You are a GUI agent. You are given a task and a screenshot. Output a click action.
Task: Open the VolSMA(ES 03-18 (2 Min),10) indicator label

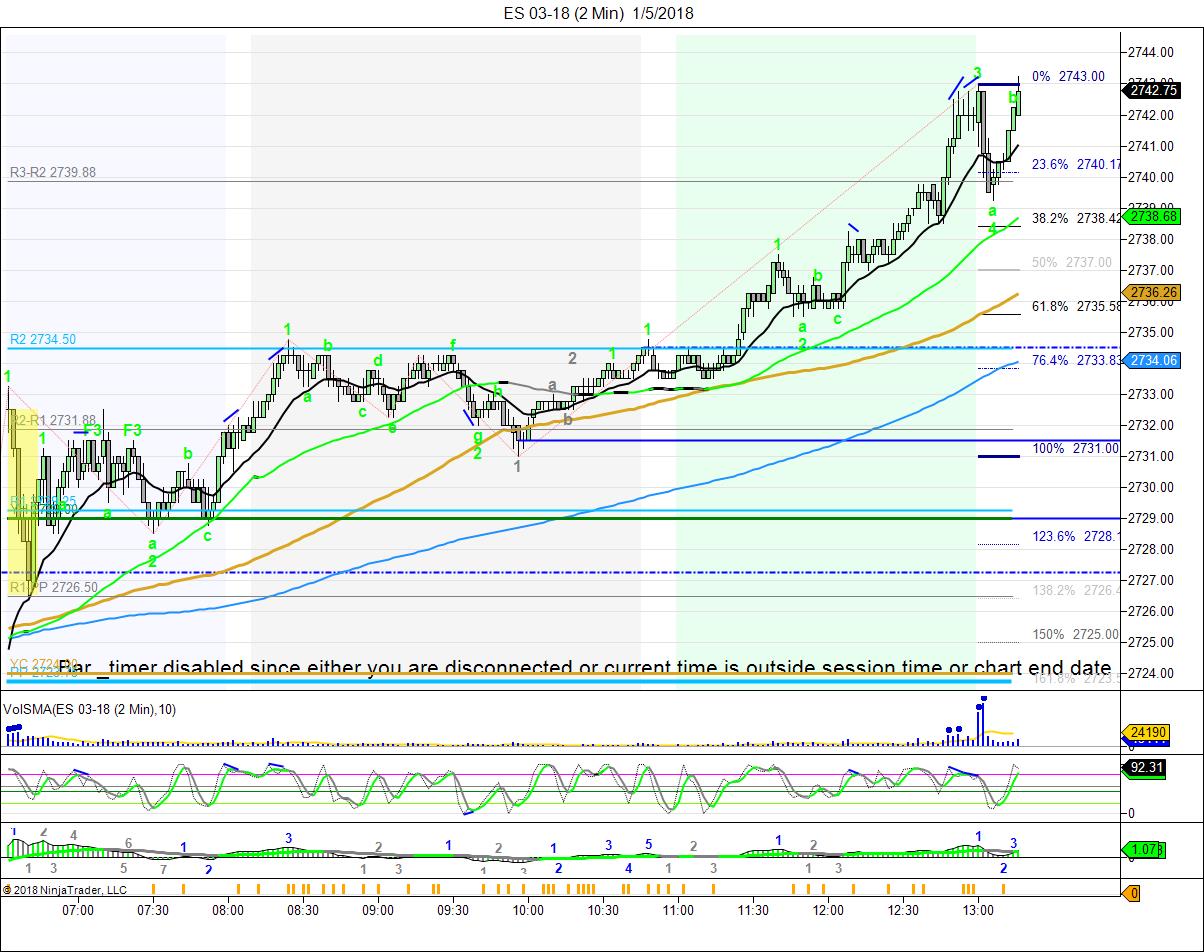click(x=90, y=709)
